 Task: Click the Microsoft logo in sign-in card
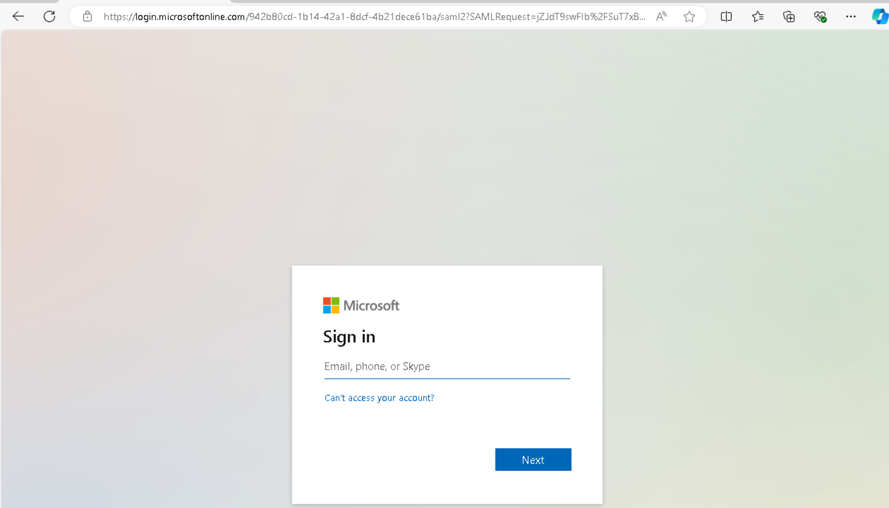point(361,306)
